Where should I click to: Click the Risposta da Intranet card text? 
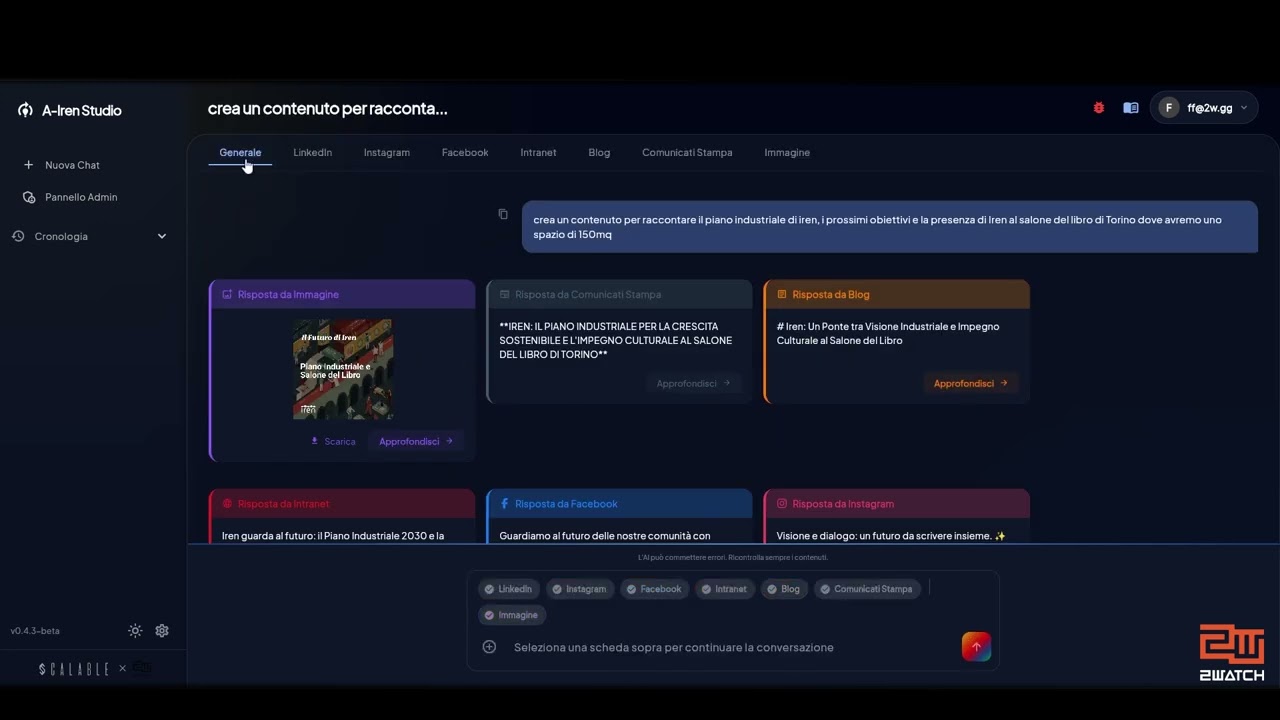coord(333,536)
